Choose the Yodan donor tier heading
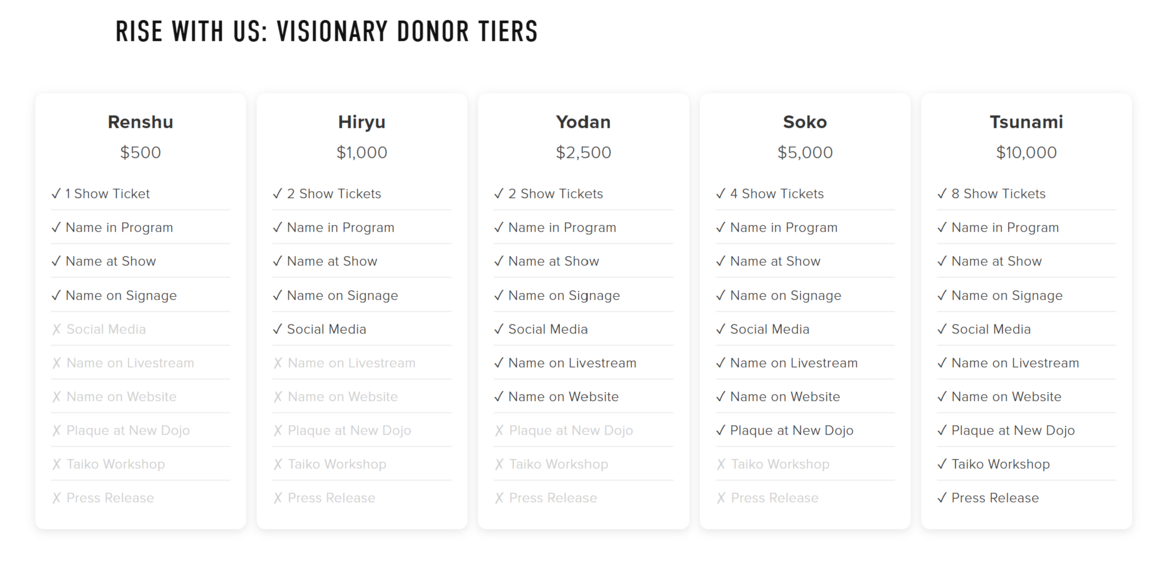1170x564 pixels. [x=583, y=122]
